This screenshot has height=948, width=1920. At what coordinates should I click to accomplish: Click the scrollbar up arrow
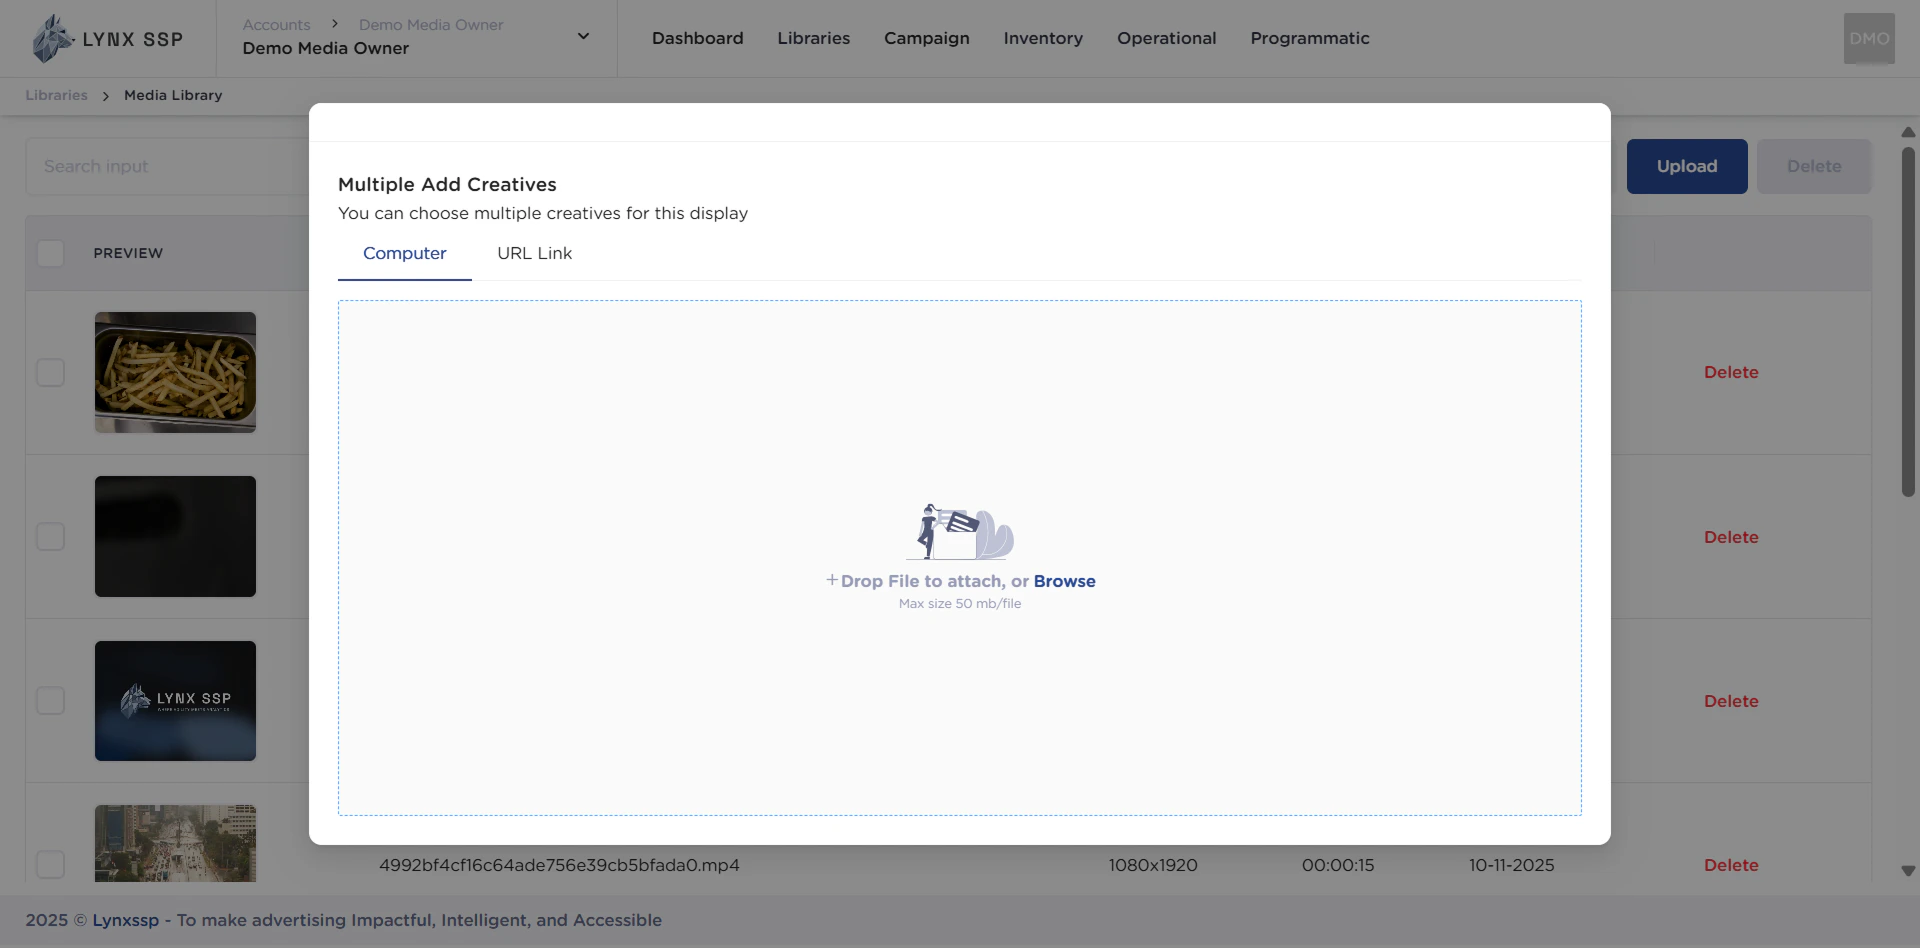click(1908, 132)
